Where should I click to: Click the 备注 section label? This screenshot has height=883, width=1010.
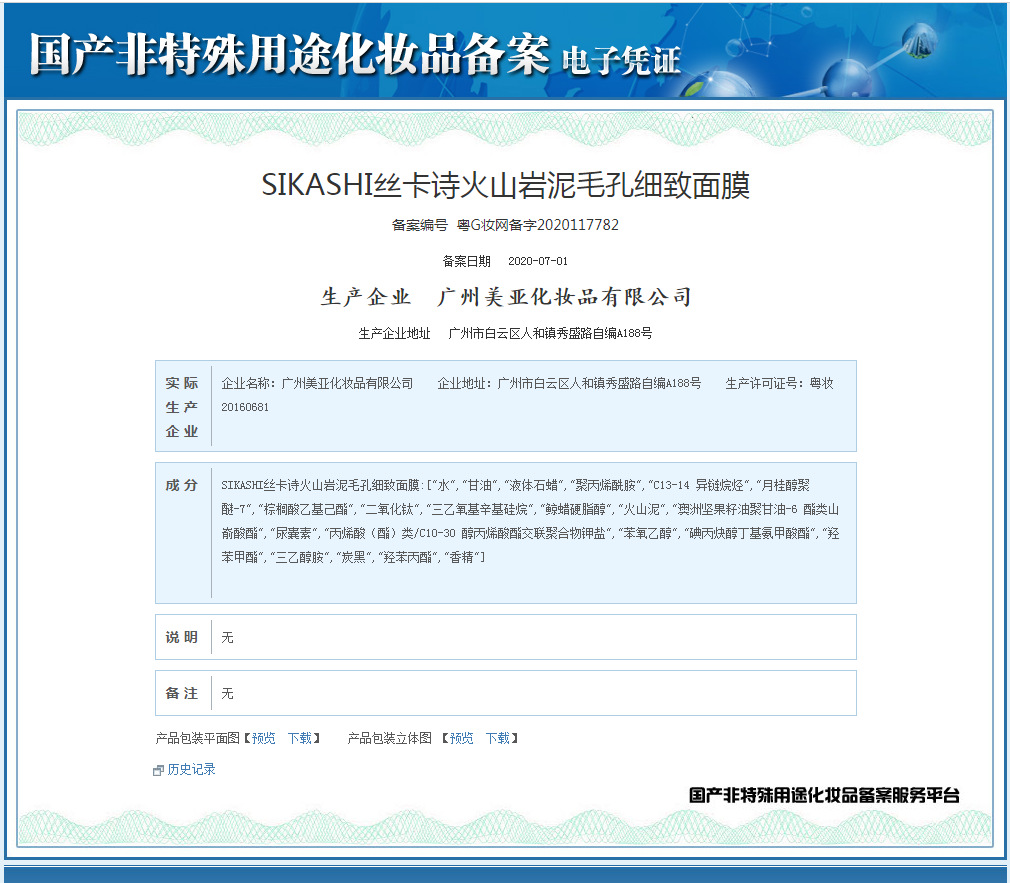182,693
